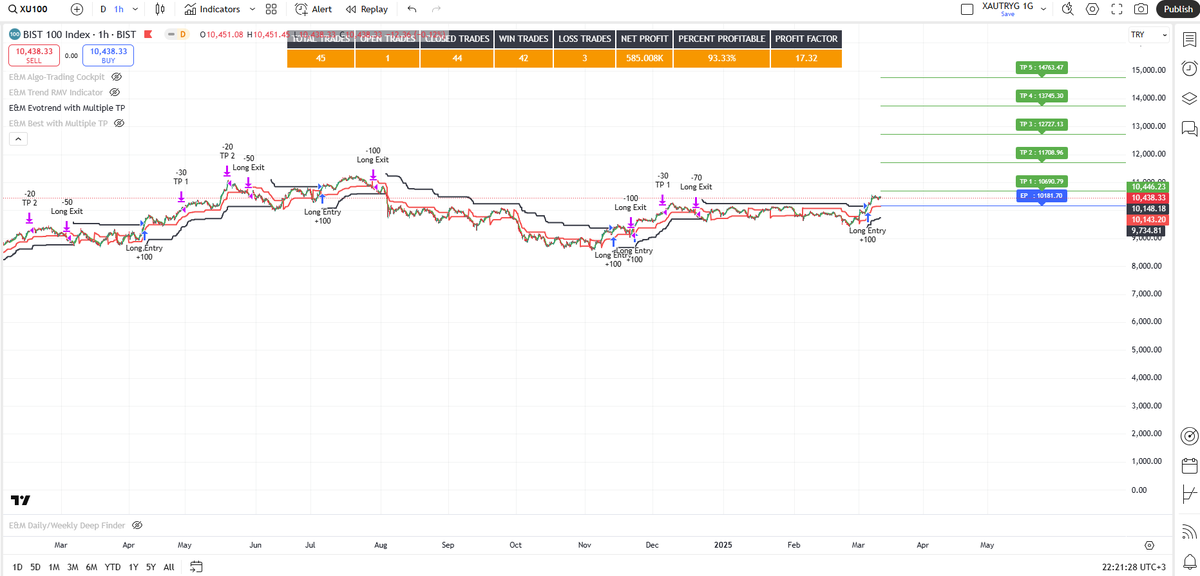The width and height of the screenshot is (1200, 576).
Task: Click the TP 3 : 12727.13 label
Action: point(1041,124)
